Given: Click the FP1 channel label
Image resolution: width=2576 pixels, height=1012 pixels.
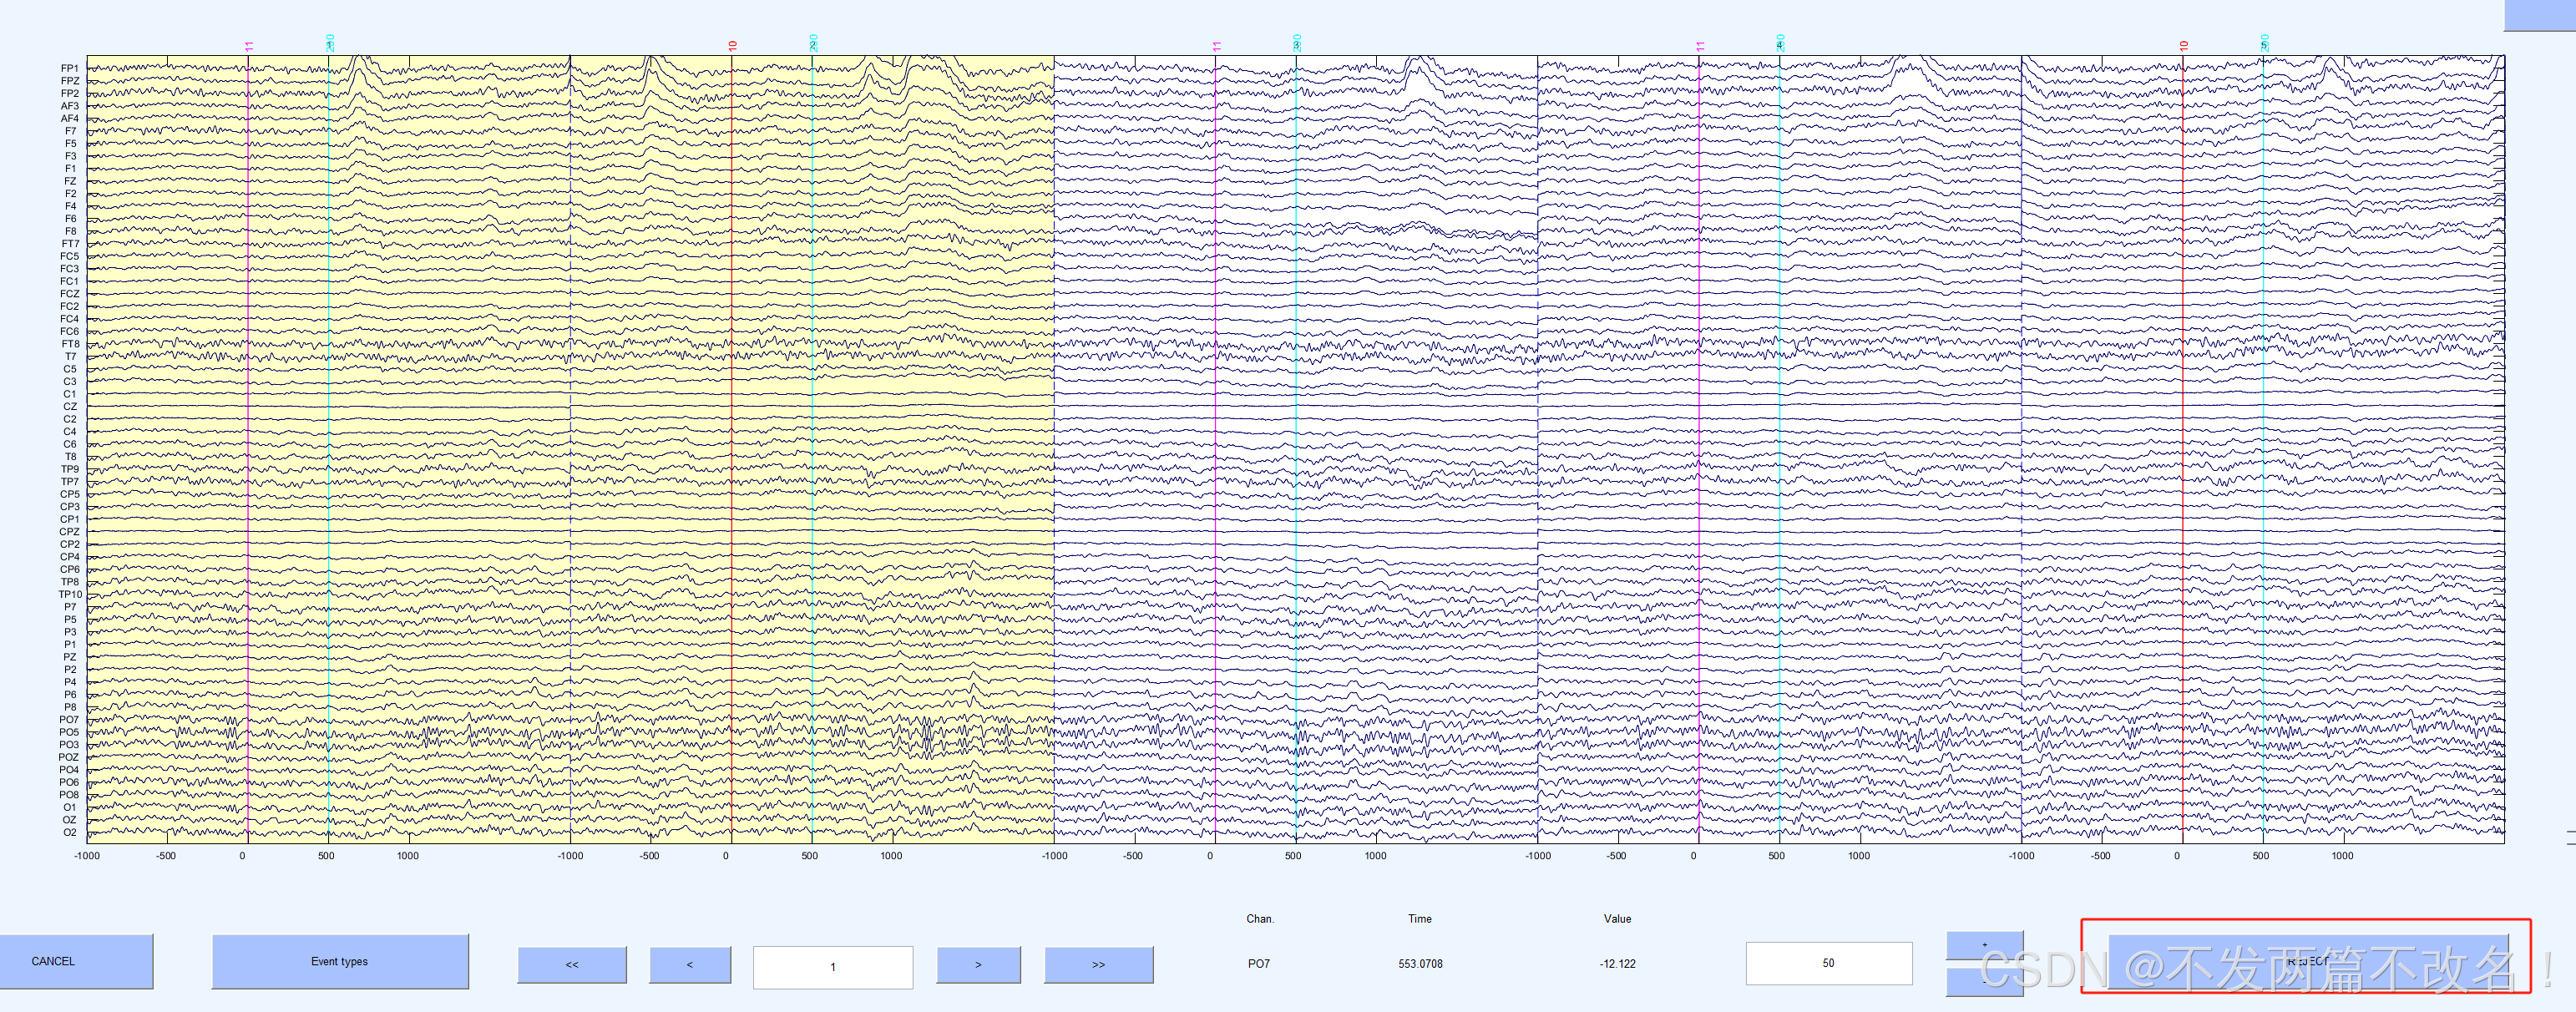Looking at the screenshot, I should [x=69, y=69].
